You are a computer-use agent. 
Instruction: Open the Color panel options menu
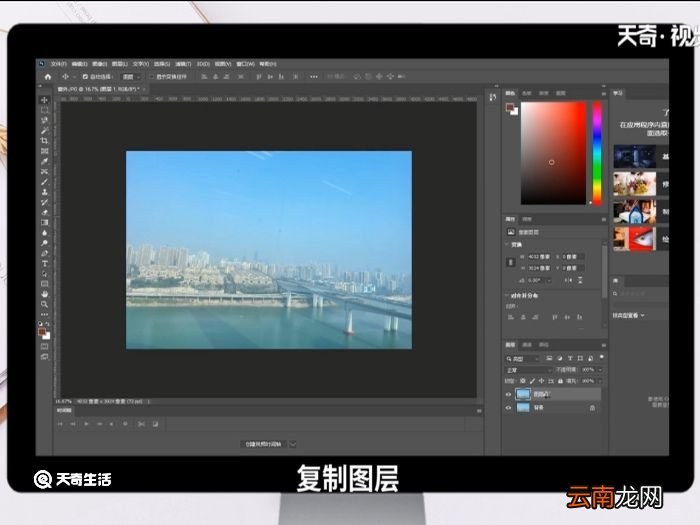pyautogui.click(x=604, y=94)
